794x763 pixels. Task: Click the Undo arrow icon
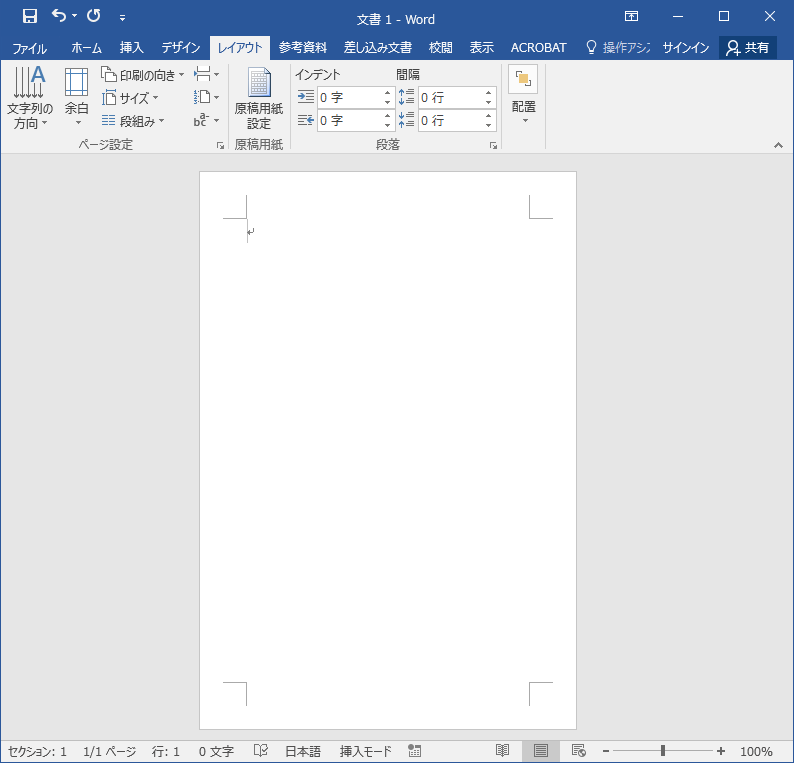click(59, 16)
